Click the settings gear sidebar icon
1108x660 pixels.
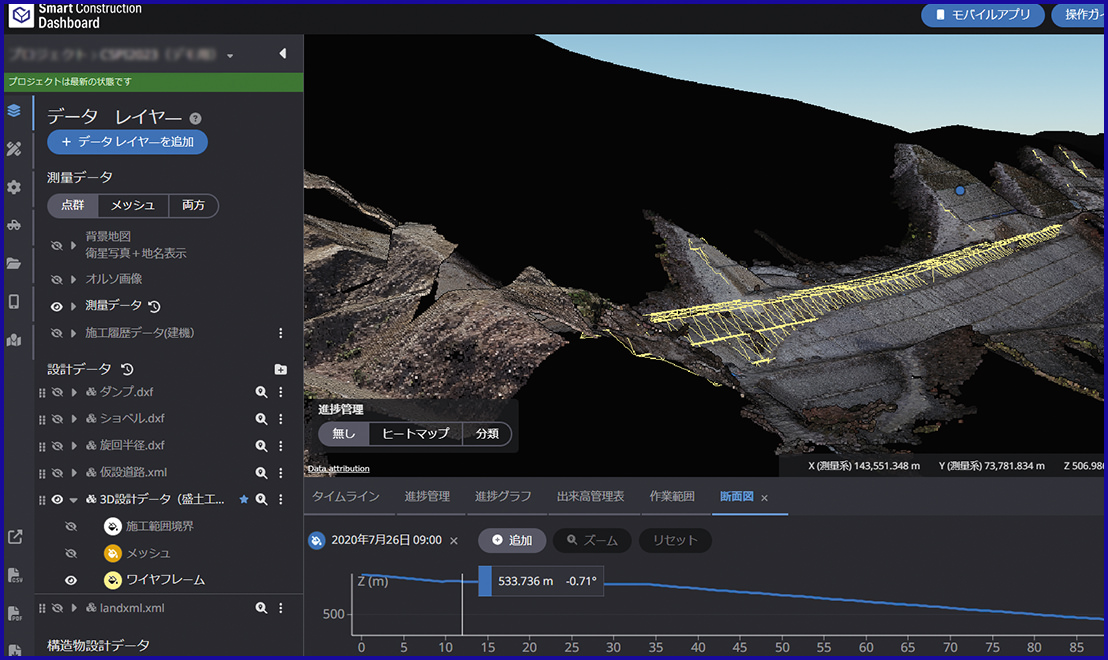click(14, 187)
